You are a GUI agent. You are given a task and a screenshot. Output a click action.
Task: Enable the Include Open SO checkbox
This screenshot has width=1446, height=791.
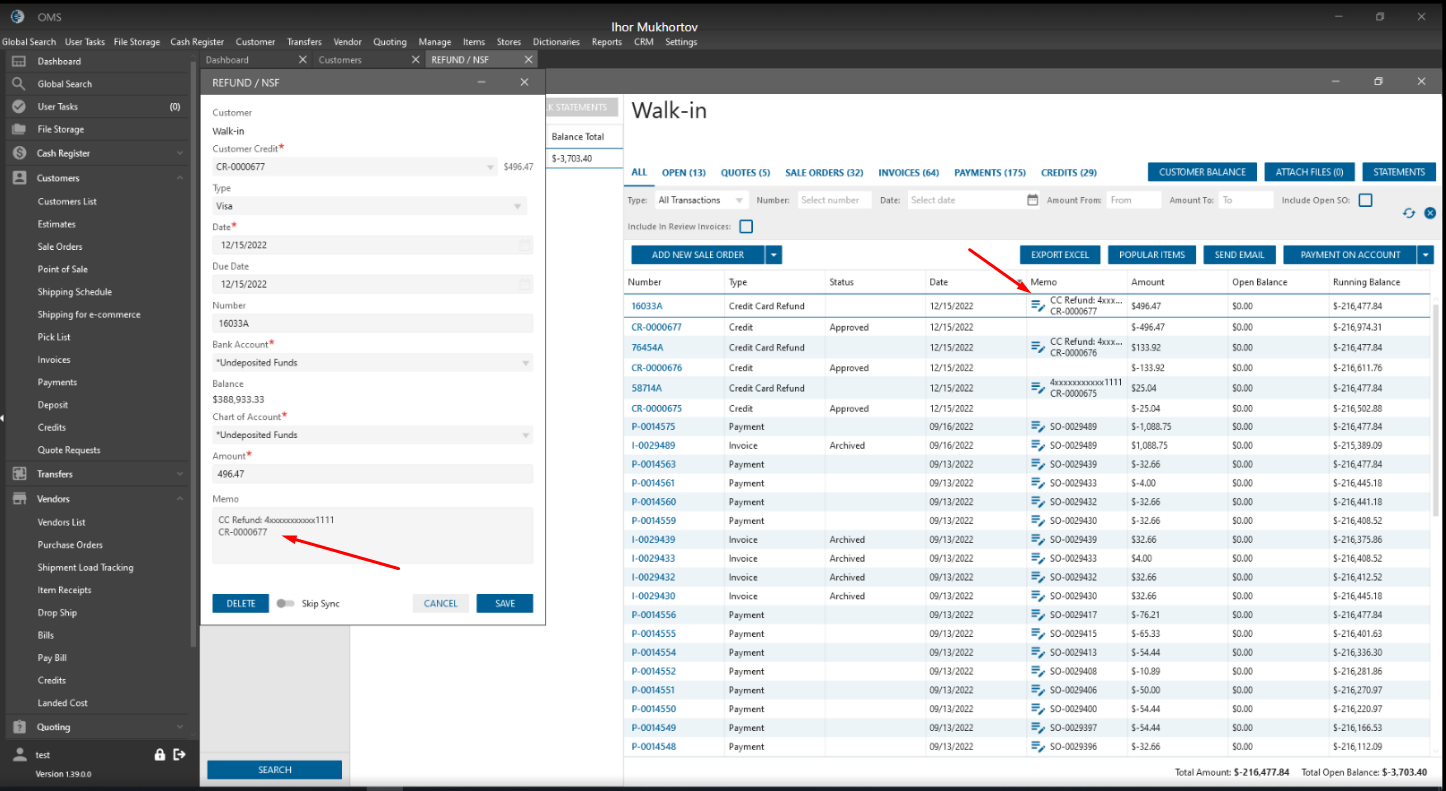1365,200
